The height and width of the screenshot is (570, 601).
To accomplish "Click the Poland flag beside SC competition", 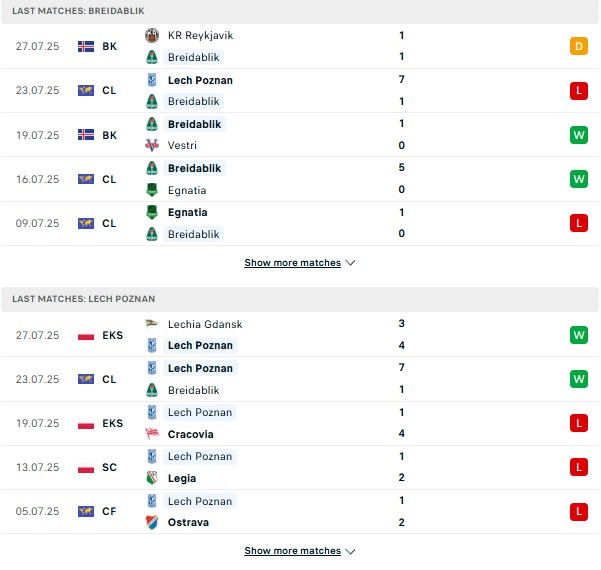I will tap(86, 468).
